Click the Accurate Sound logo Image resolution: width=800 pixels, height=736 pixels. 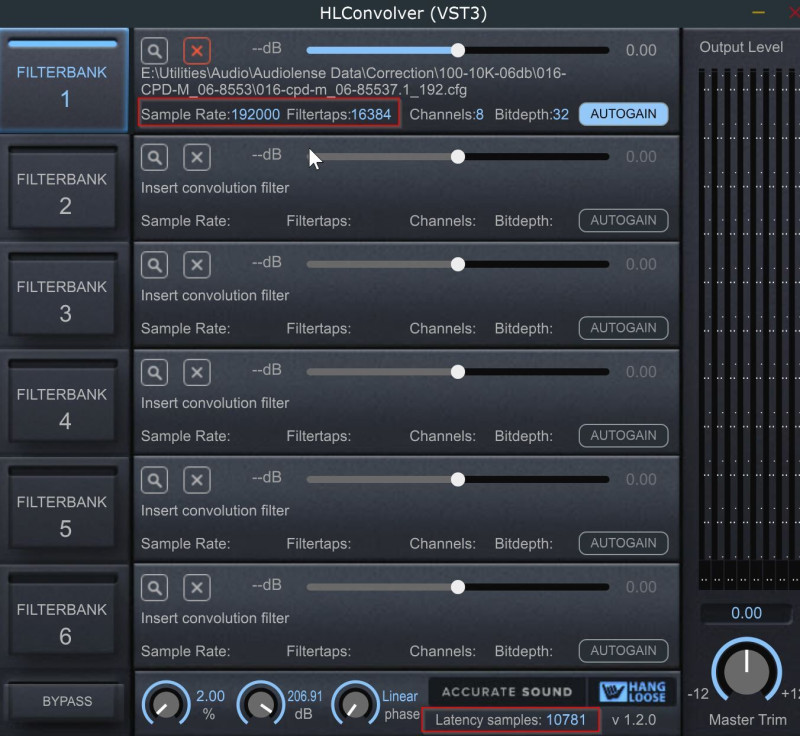click(x=507, y=692)
